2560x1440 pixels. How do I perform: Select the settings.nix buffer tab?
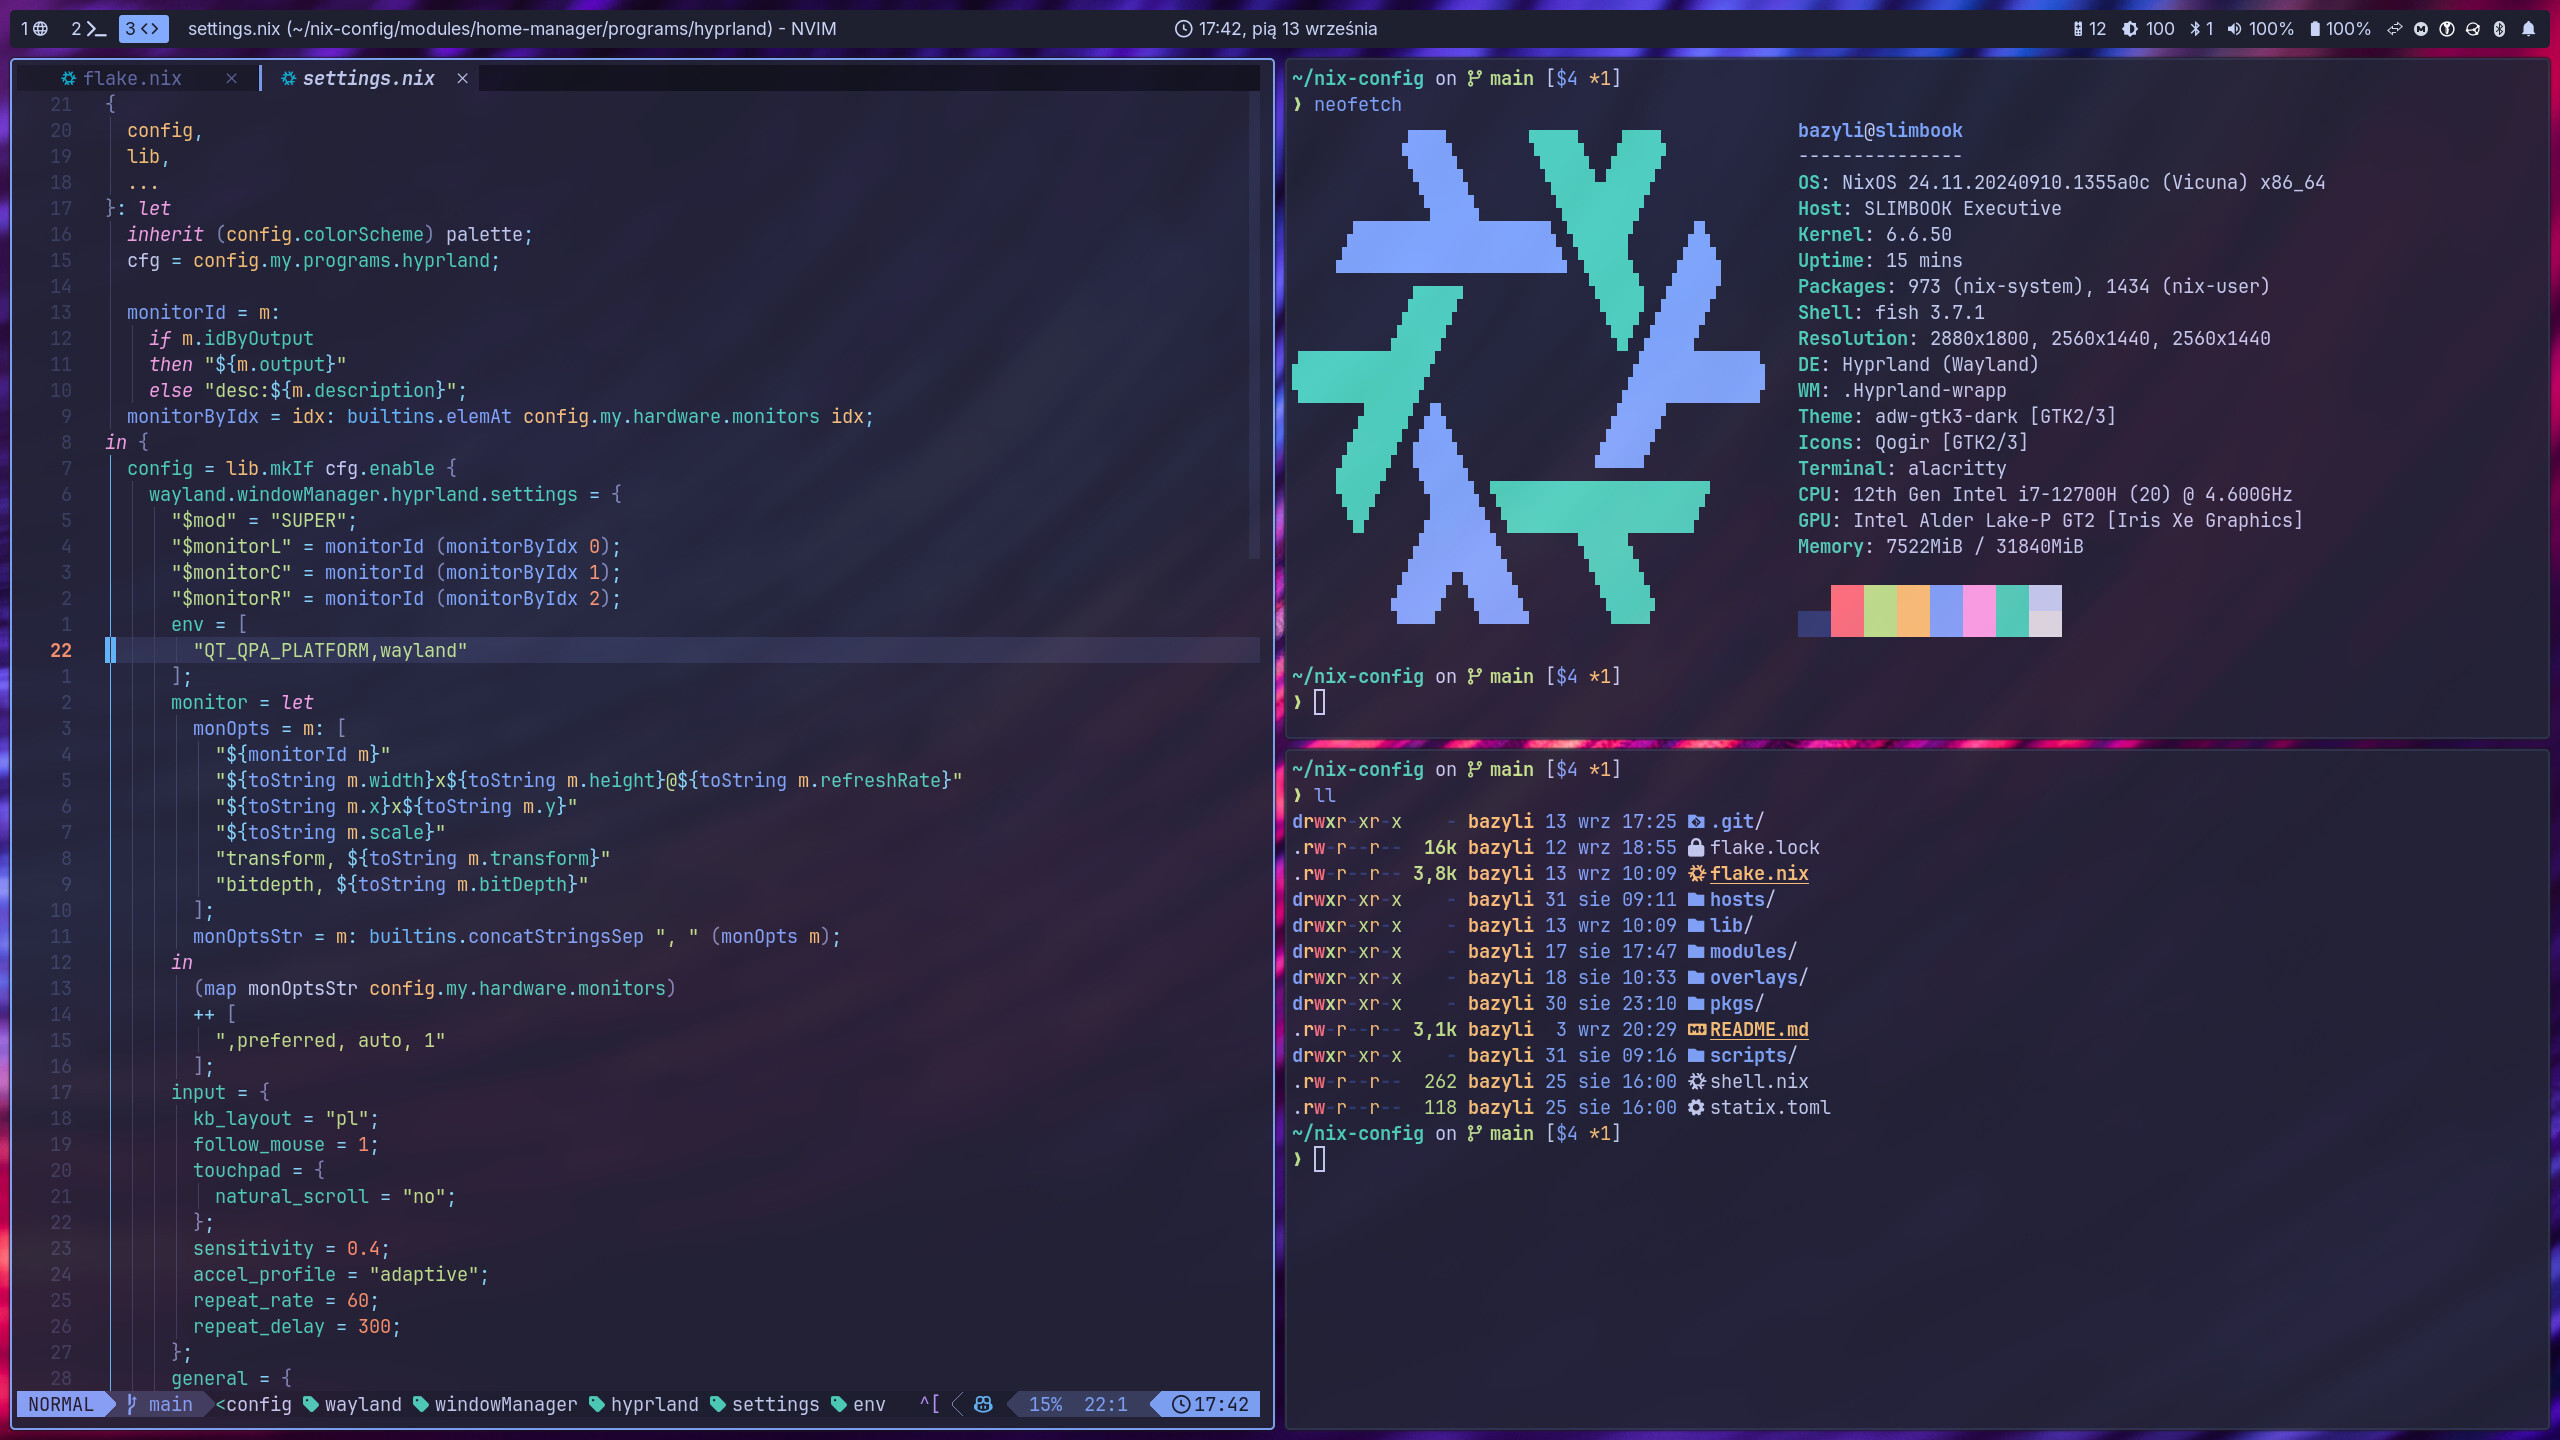click(368, 78)
